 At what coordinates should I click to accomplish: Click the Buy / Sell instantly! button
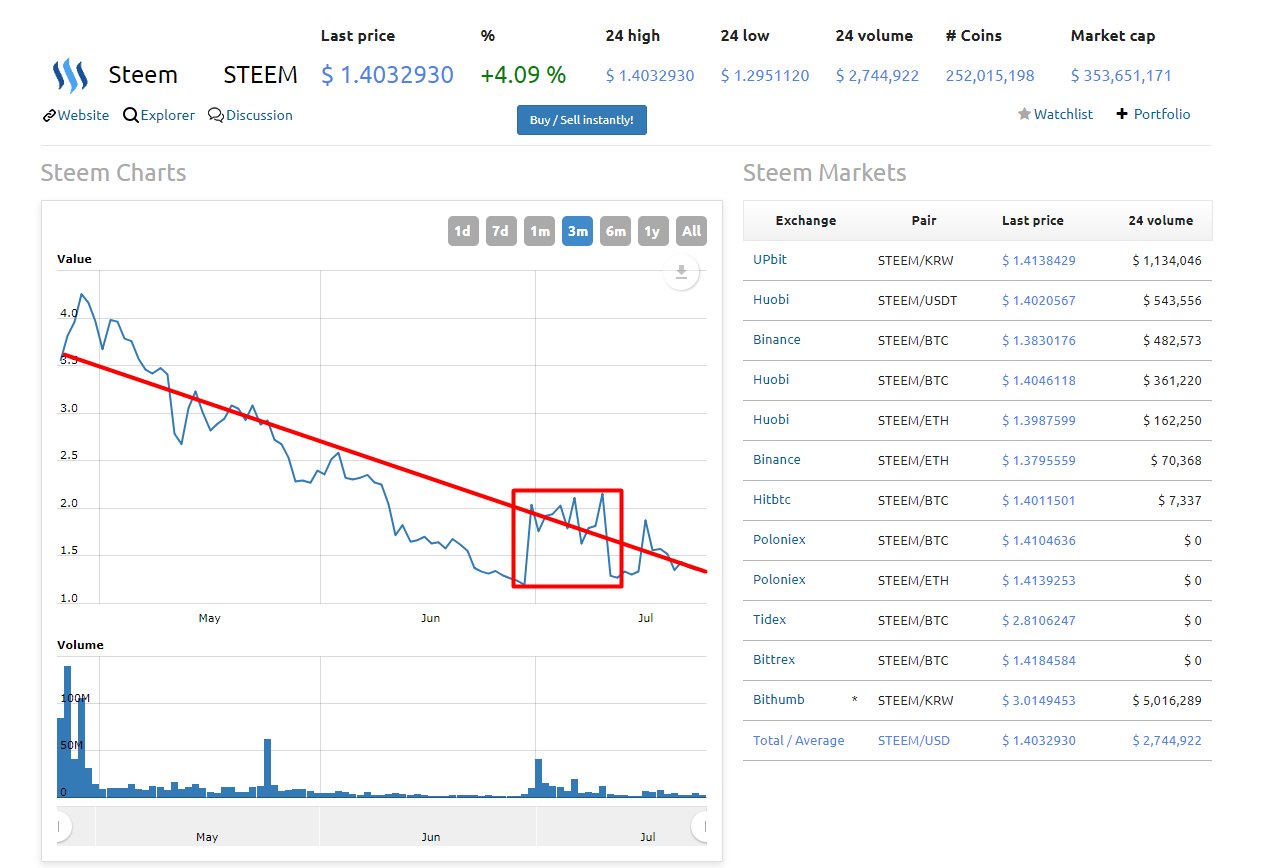click(581, 120)
